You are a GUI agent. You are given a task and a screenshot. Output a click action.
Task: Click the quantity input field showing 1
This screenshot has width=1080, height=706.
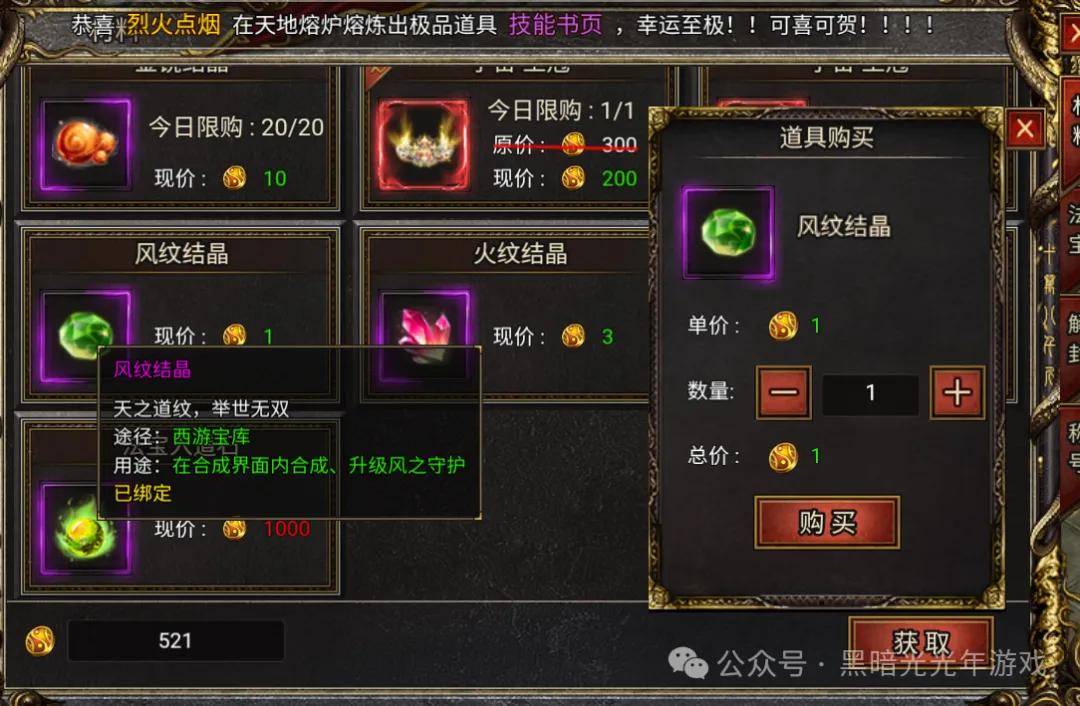(871, 393)
